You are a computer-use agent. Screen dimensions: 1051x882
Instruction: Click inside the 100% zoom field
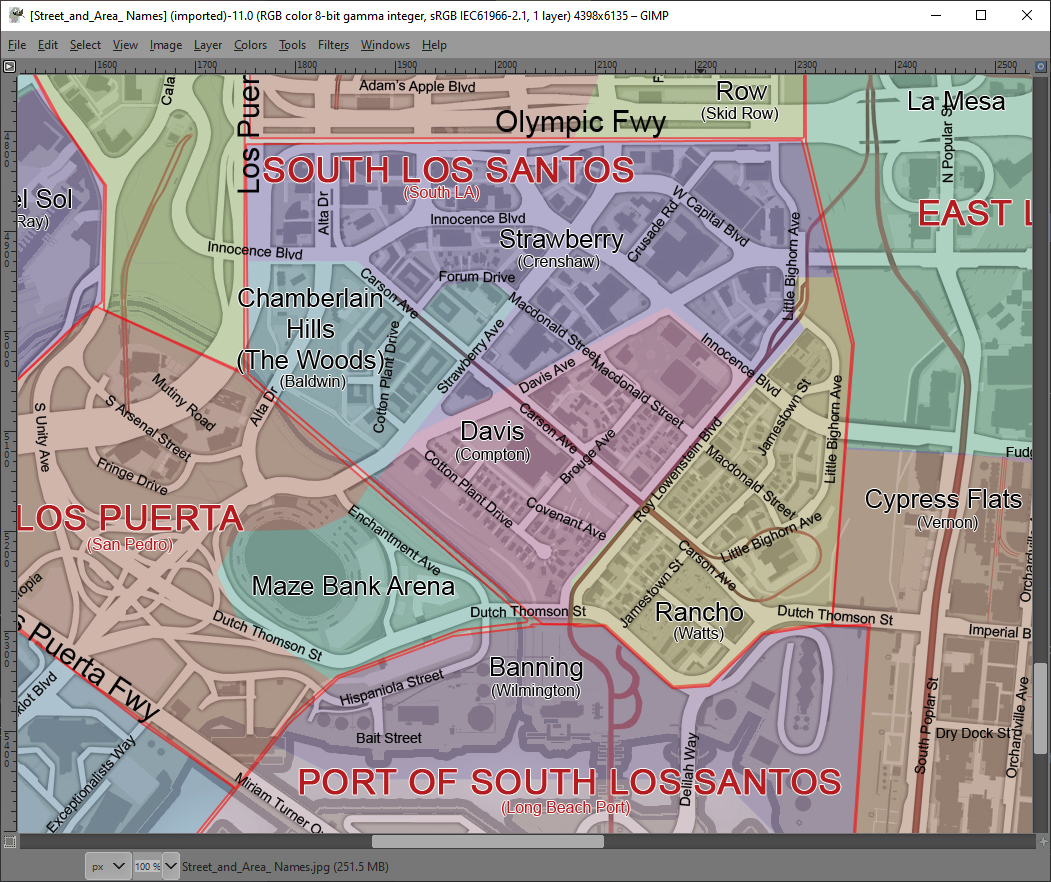145,866
